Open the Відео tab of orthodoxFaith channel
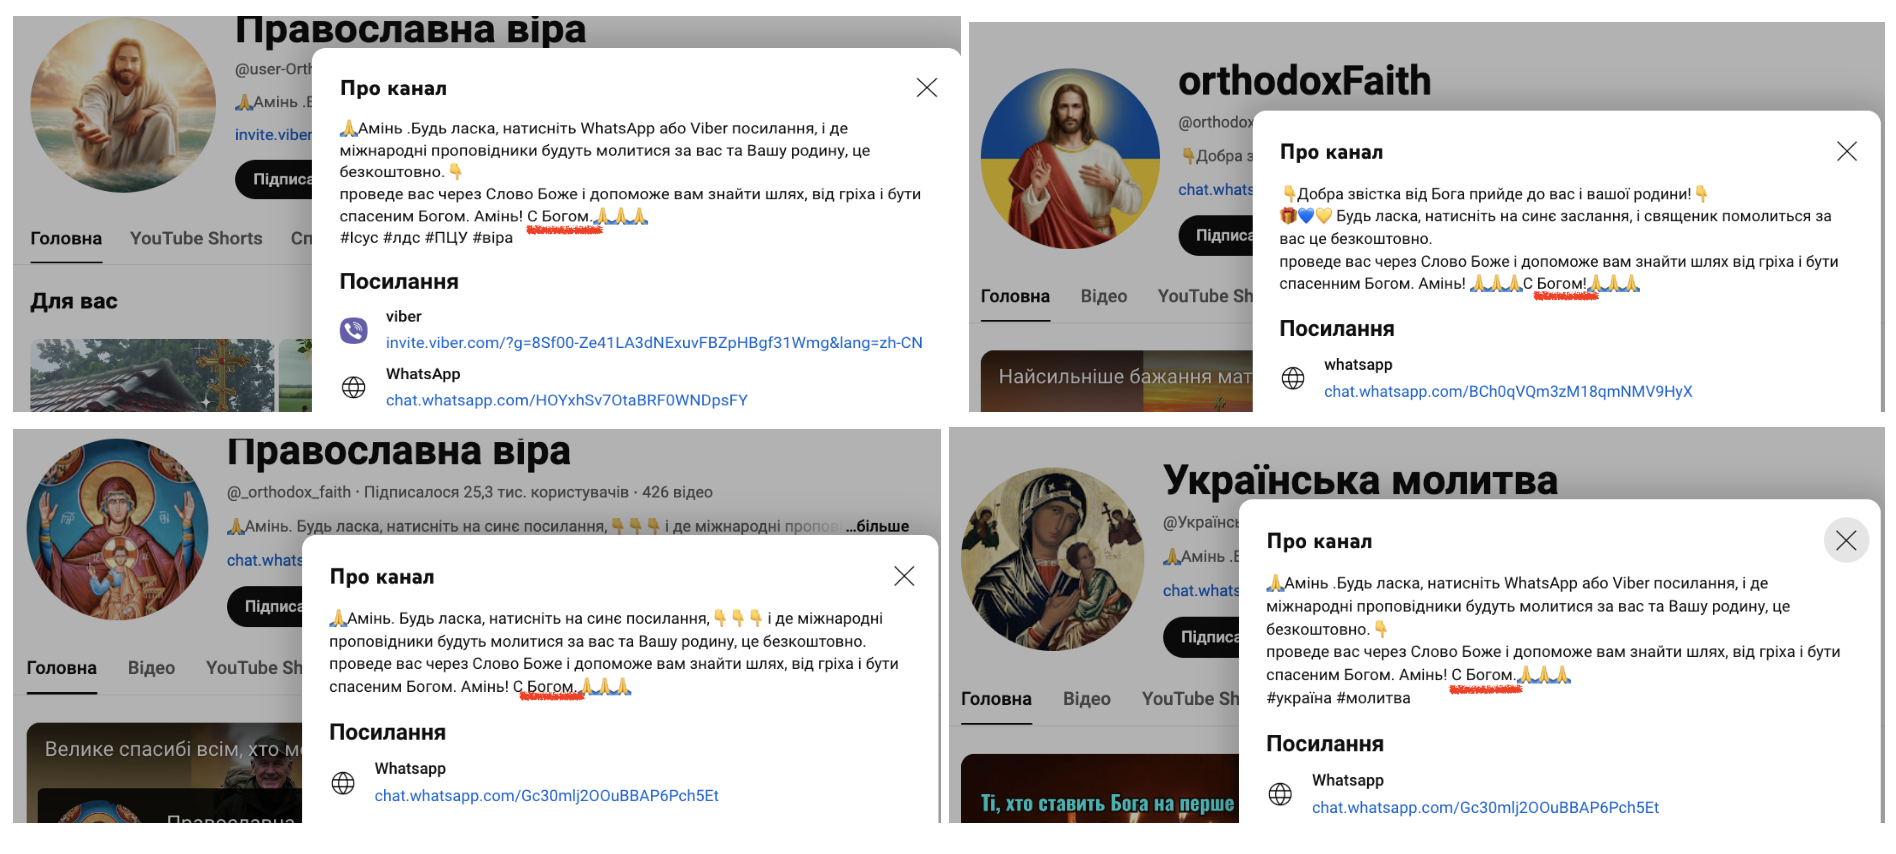 pos(1104,296)
